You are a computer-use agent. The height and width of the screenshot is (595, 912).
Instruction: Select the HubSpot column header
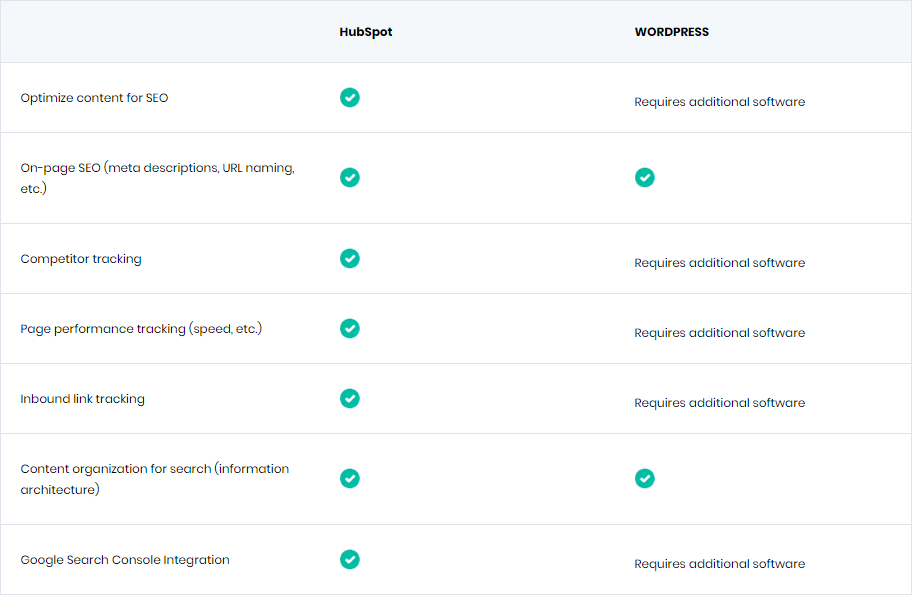click(x=366, y=32)
